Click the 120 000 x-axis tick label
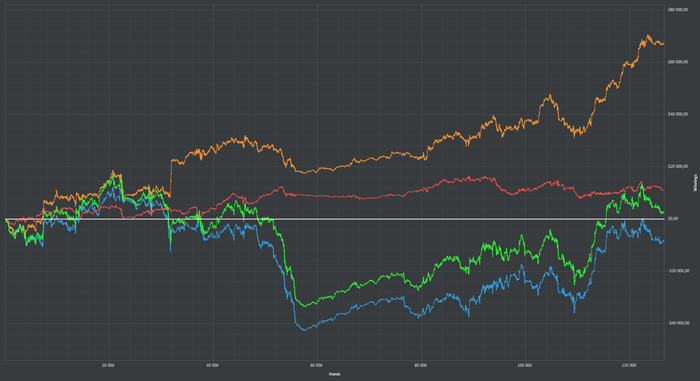Image resolution: width=700 pixels, height=381 pixels. 629,365
